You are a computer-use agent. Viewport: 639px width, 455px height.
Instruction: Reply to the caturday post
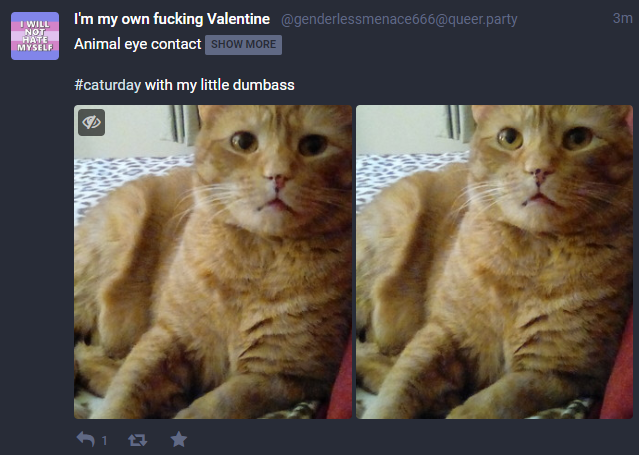[86, 440]
